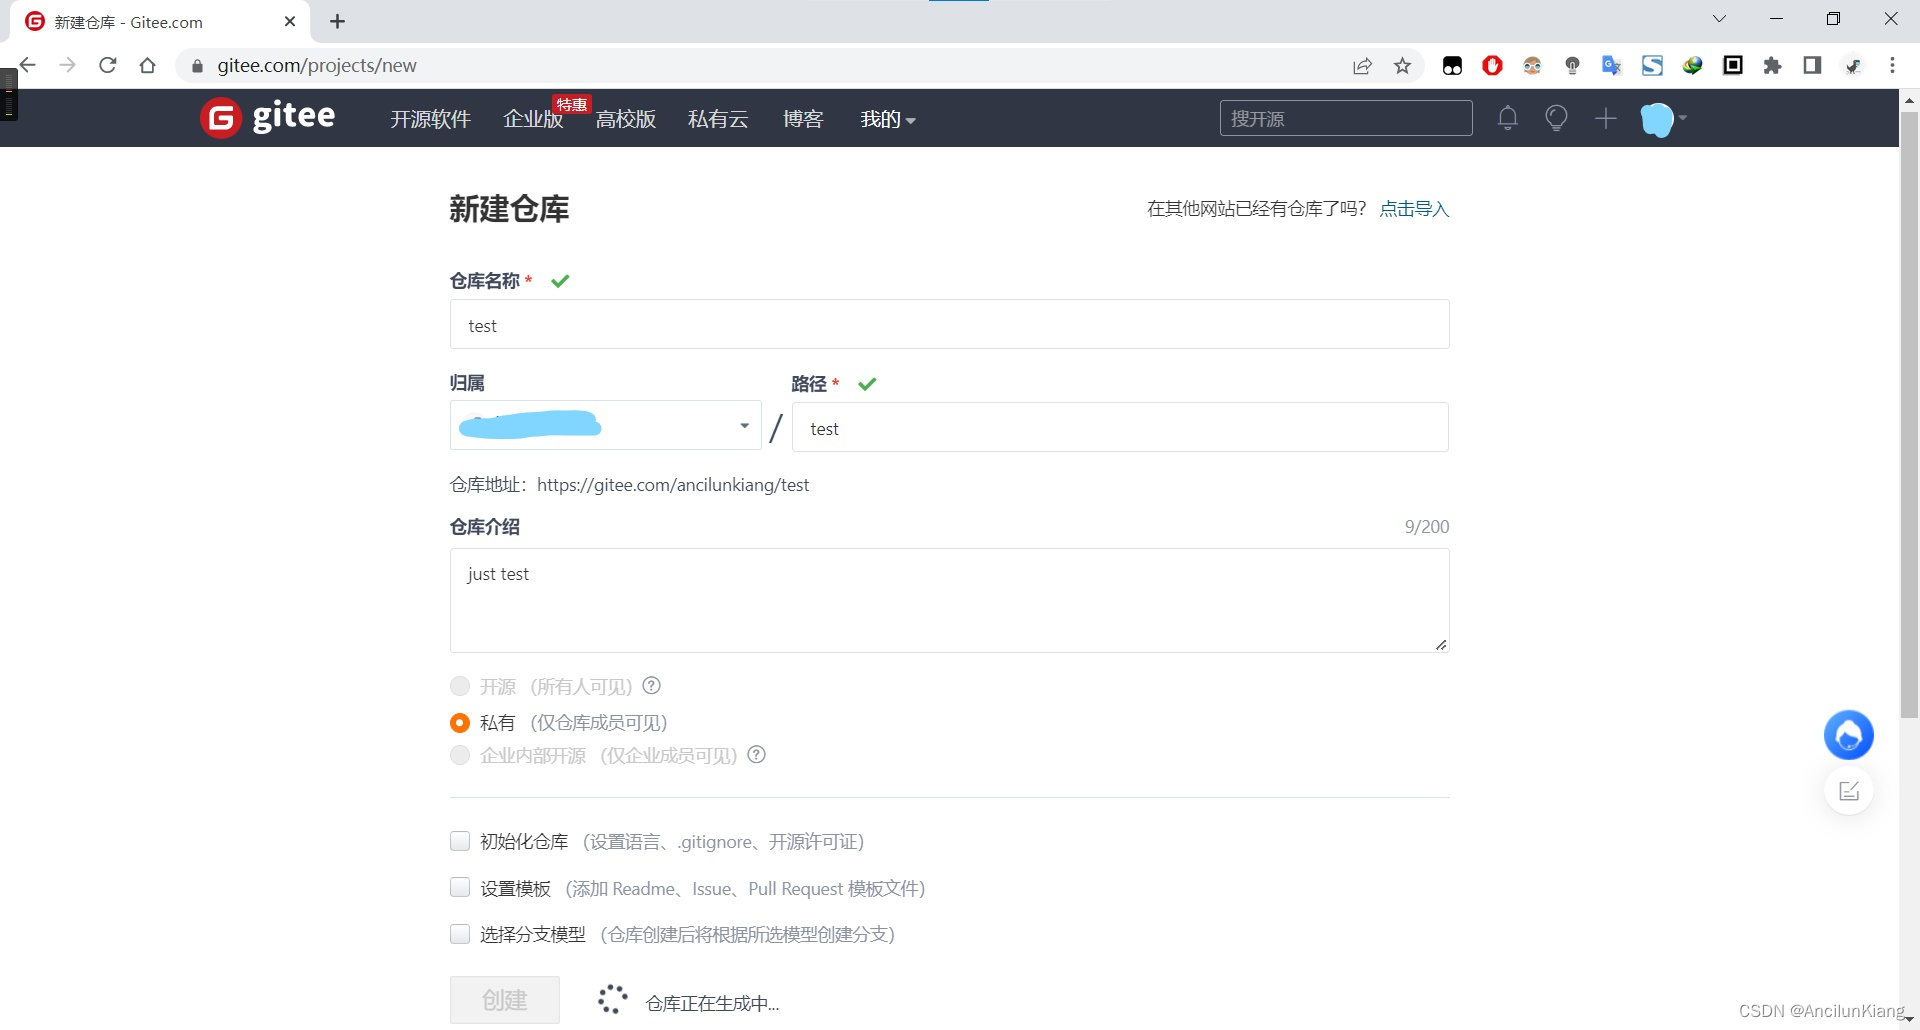The image size is (1920, 1030).
Task: Click the translate extension icon
Action: point(1611,66)
